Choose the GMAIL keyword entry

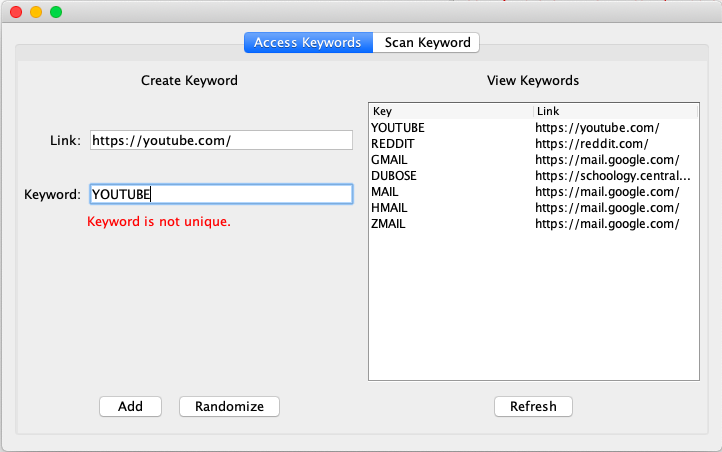[390, 160]
